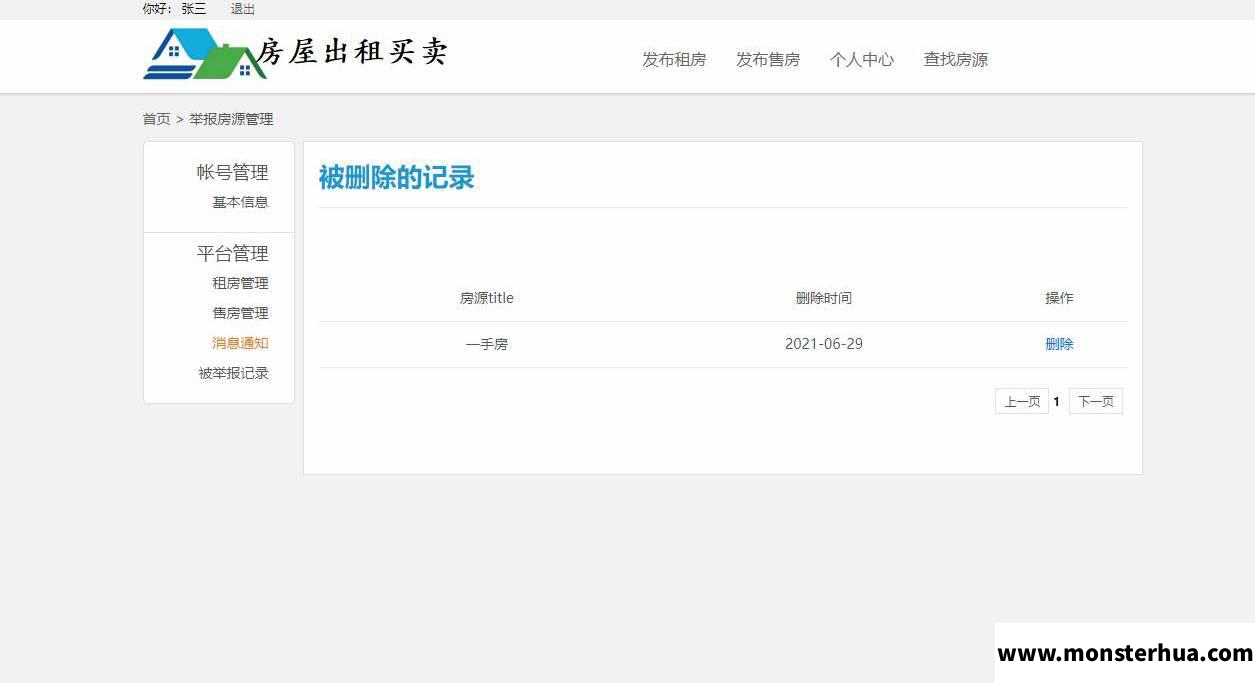Click the 房屋出租买卖 site title text

click(352, 51)
